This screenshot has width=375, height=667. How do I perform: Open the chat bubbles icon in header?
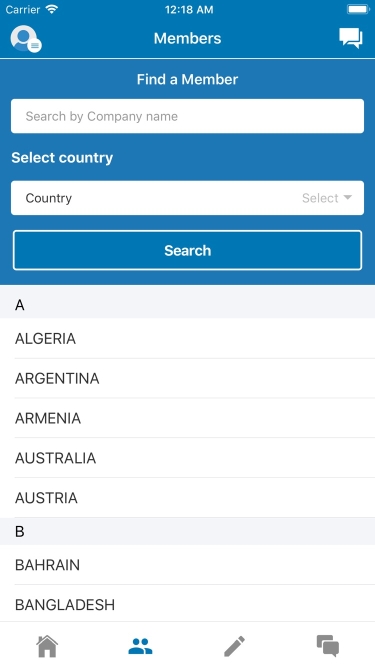coord(351,38)
